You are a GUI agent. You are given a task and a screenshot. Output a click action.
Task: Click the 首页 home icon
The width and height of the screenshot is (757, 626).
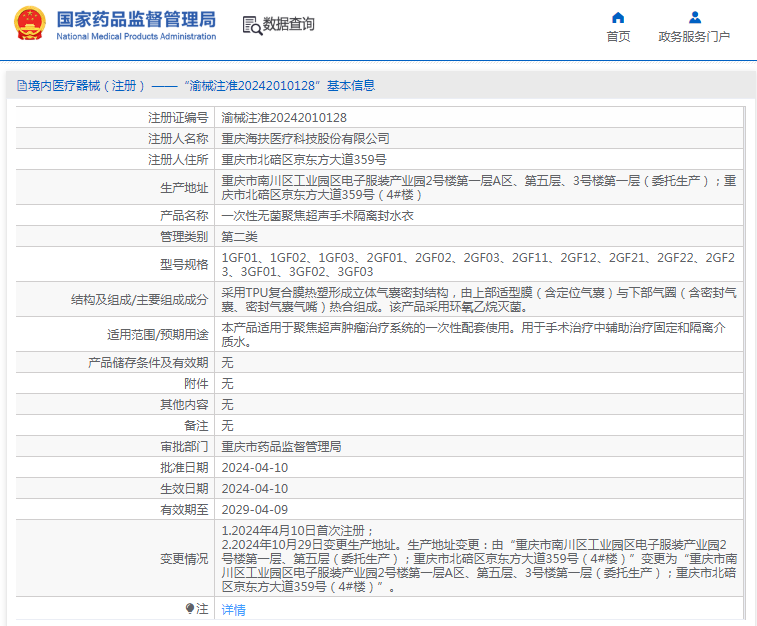pos(618,18)
